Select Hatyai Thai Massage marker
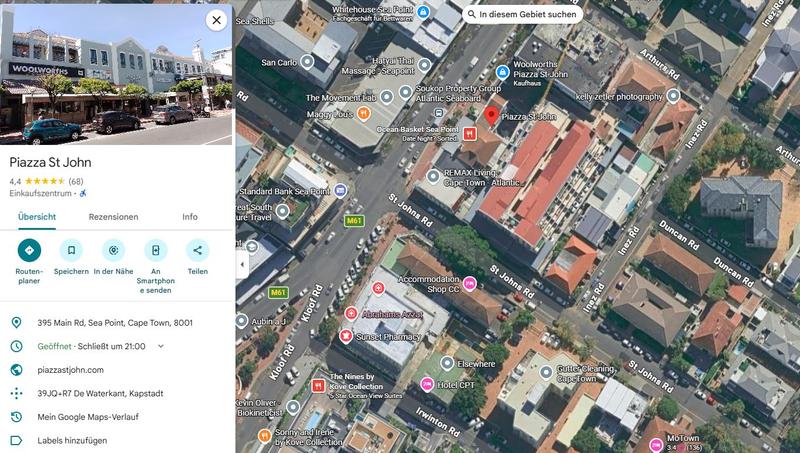 424,65
